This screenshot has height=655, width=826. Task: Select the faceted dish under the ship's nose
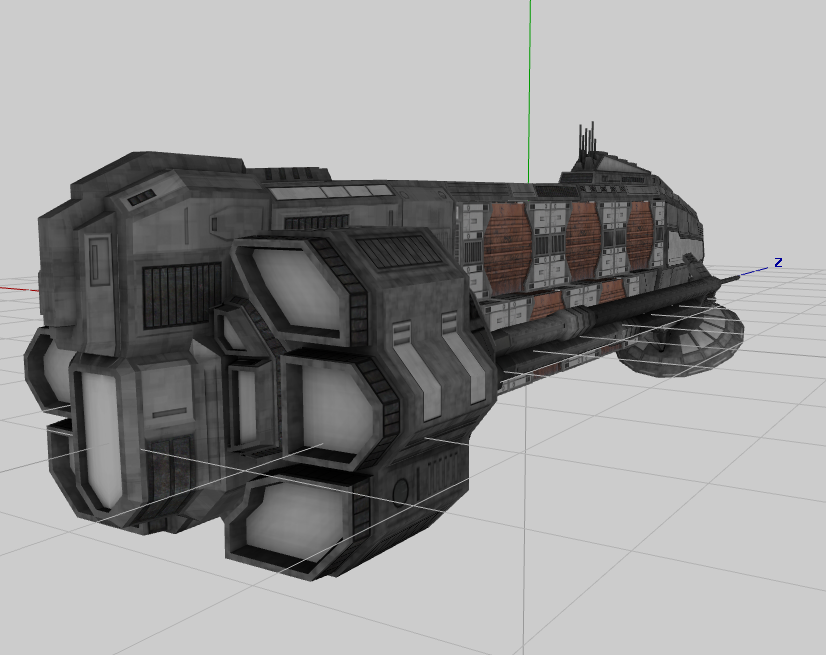681,342
